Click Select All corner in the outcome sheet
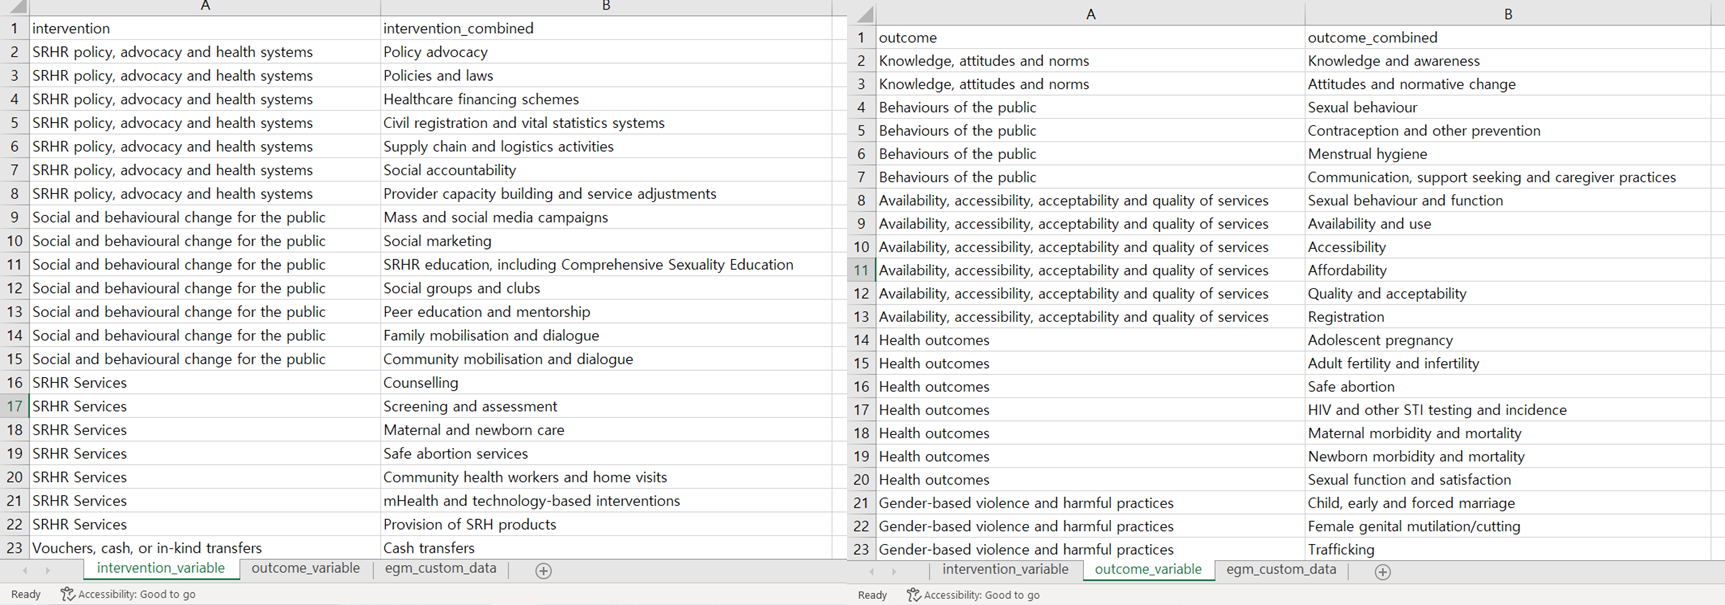Image resolution: width=1725 pixels, height=605 pixels. pos(864,14)
